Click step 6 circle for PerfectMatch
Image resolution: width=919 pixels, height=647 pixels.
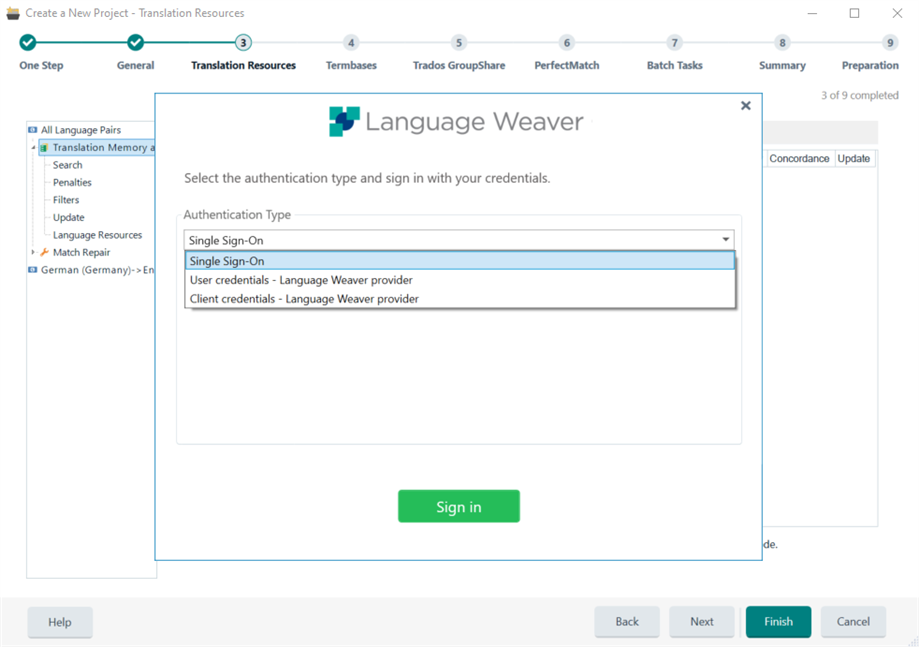pyautogui.click(x=567, y=42)
